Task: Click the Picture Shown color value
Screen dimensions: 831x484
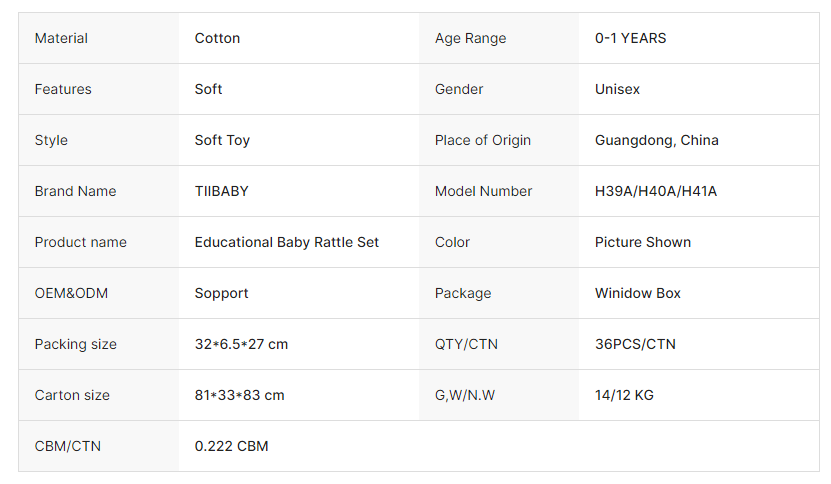Action: (x=642, y=242)
